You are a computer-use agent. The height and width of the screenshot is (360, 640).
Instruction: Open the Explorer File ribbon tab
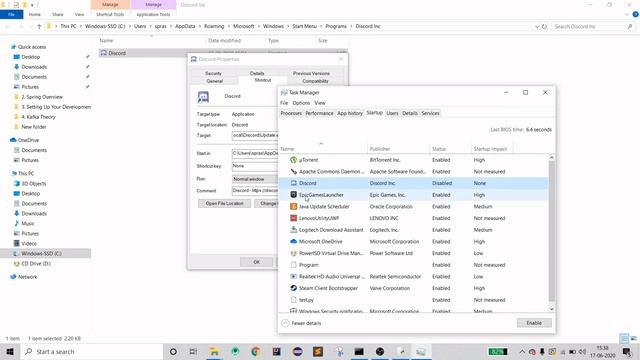pyautogui.click(x=11, y=14)
